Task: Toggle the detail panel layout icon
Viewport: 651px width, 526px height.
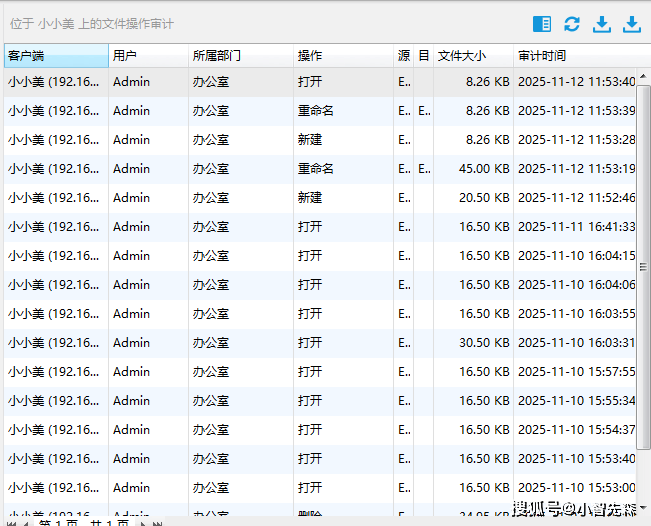Action: coord(542,24)
